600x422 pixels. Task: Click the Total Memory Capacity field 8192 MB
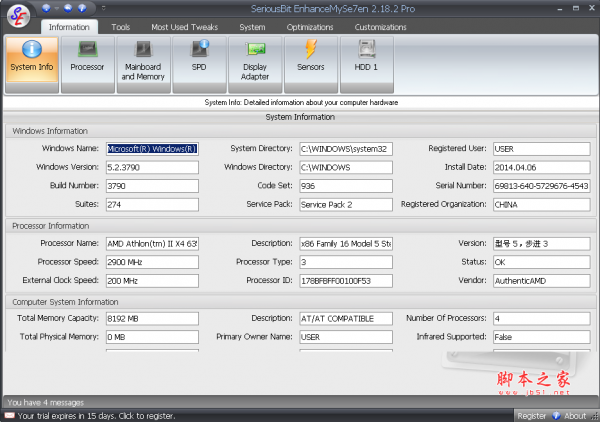(x=152, y=318)
